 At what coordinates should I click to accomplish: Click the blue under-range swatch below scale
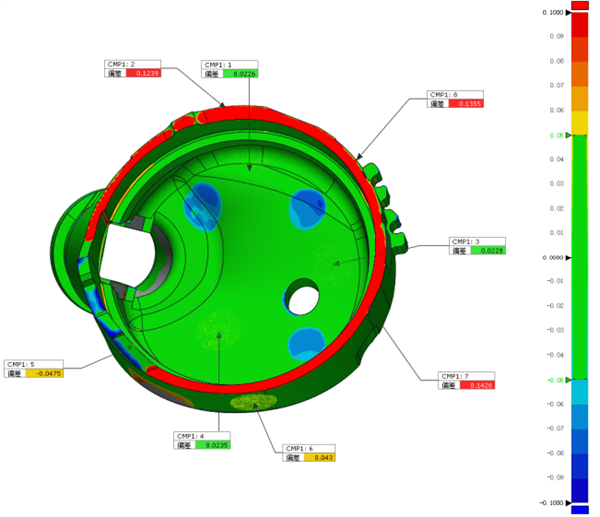click(x=580, y=510)
